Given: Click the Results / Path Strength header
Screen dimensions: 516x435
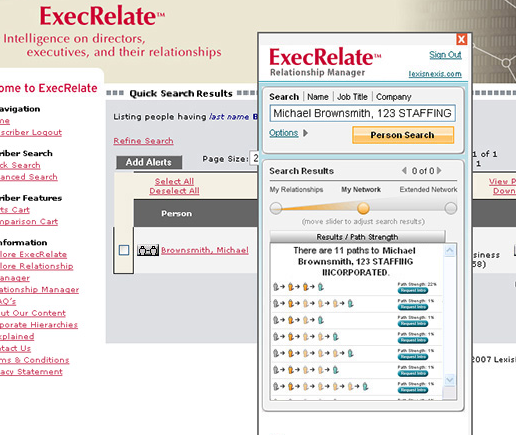Looking at the screenshot, I should [357, 237].
